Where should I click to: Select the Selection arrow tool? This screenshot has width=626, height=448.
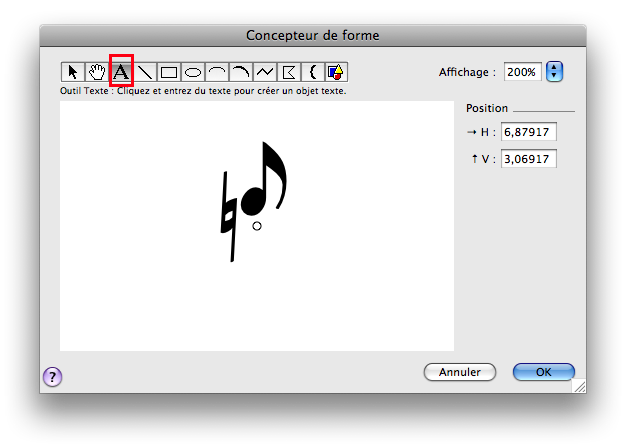point(73,72)
